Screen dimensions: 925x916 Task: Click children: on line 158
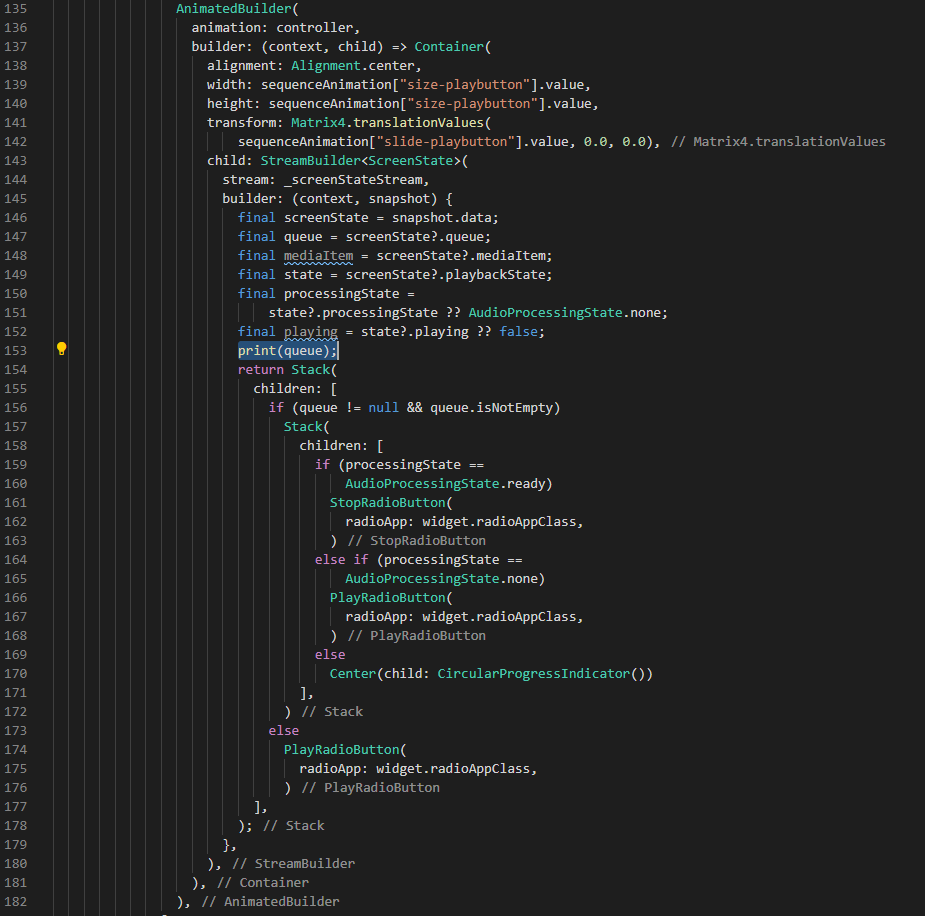334,445
